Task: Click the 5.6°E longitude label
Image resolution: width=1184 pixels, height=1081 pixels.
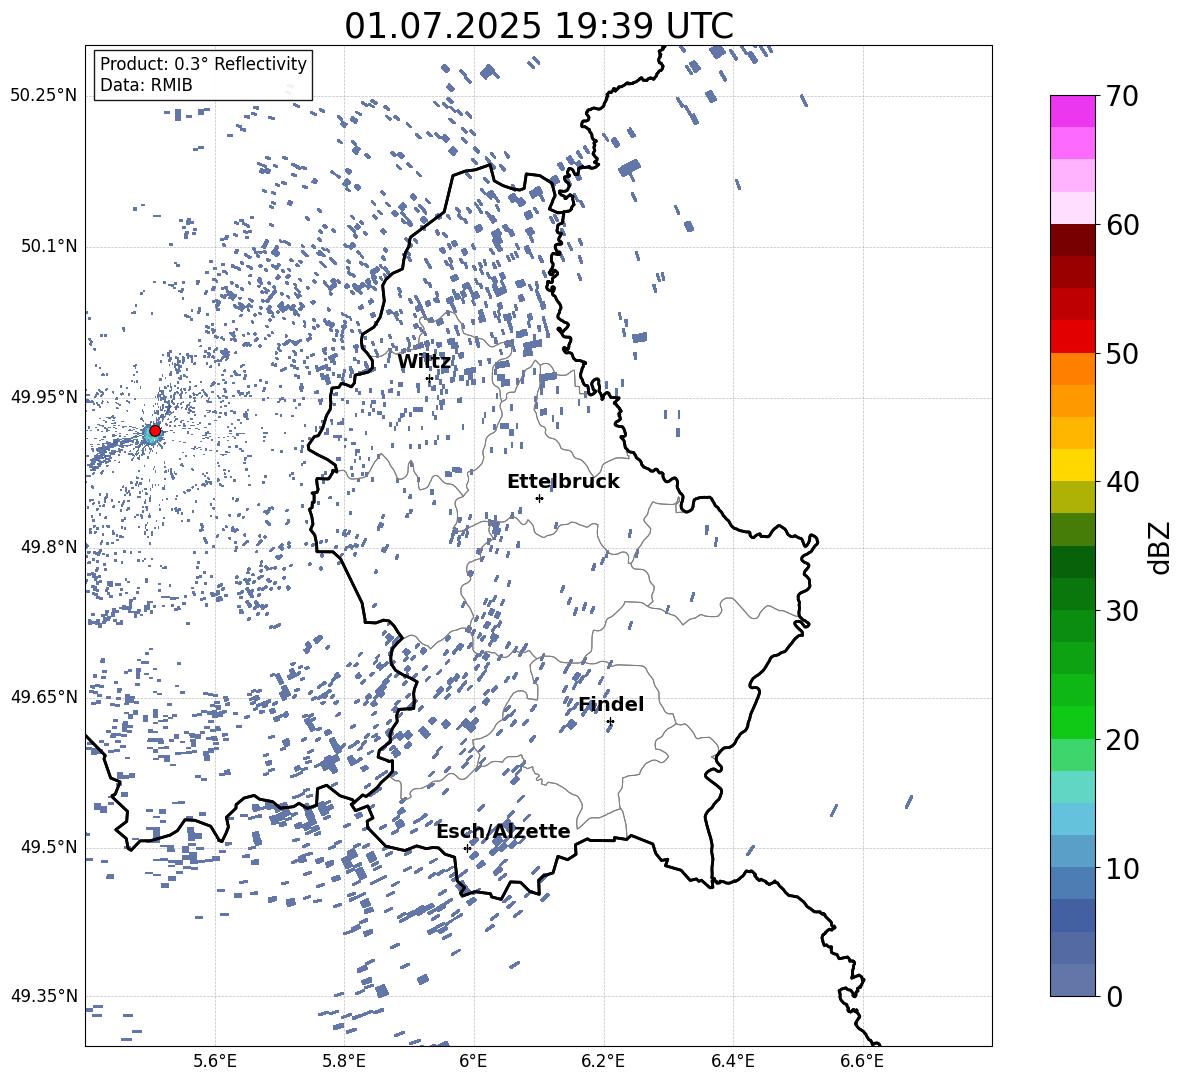Action: tap(215, 1061)
